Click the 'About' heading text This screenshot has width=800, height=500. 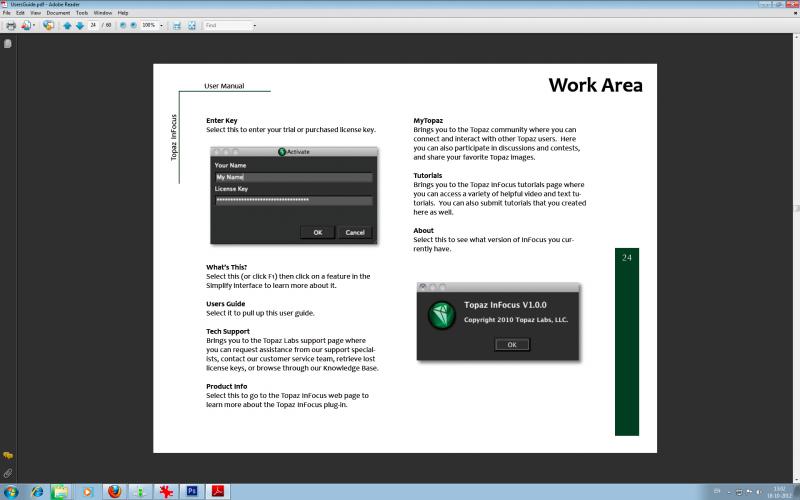click(x=423, y=230)
